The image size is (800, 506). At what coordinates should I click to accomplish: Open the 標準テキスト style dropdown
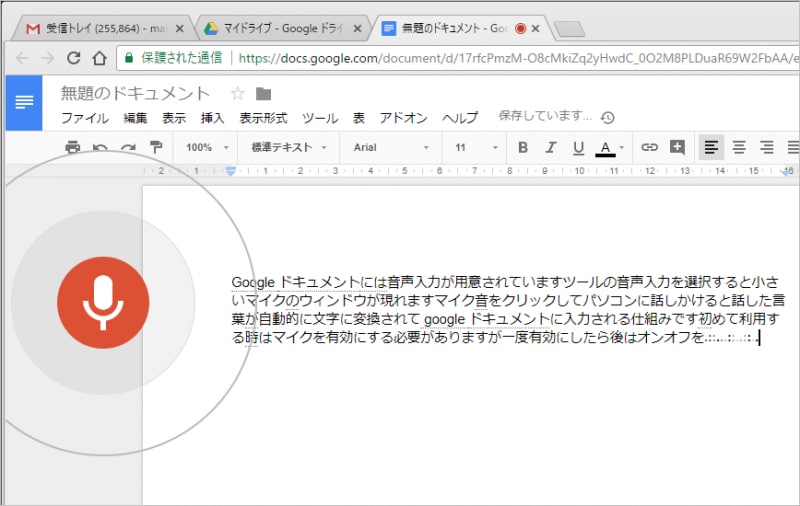[x=289, y=147]
